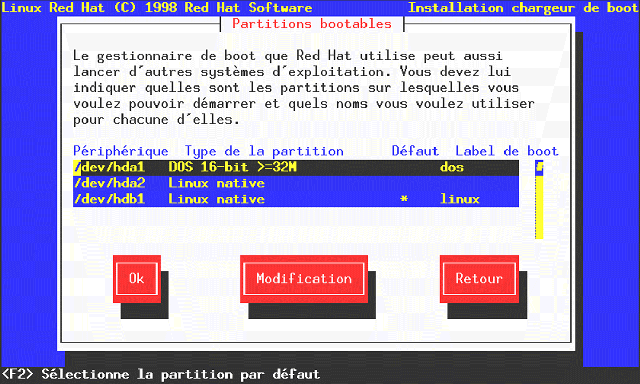Image resolution: width=640 pixels, height=384 pixels.
Task: Click the Défaut column header
Action: coord(415,151)
